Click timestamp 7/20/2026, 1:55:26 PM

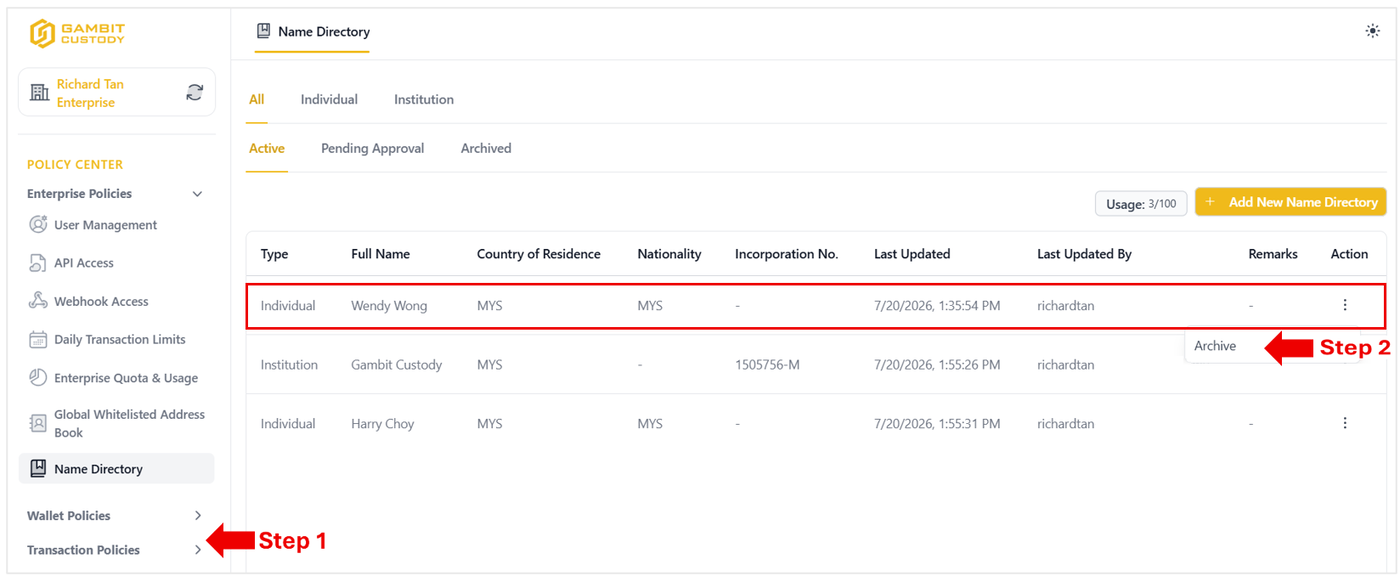click(x=937, y=365)
